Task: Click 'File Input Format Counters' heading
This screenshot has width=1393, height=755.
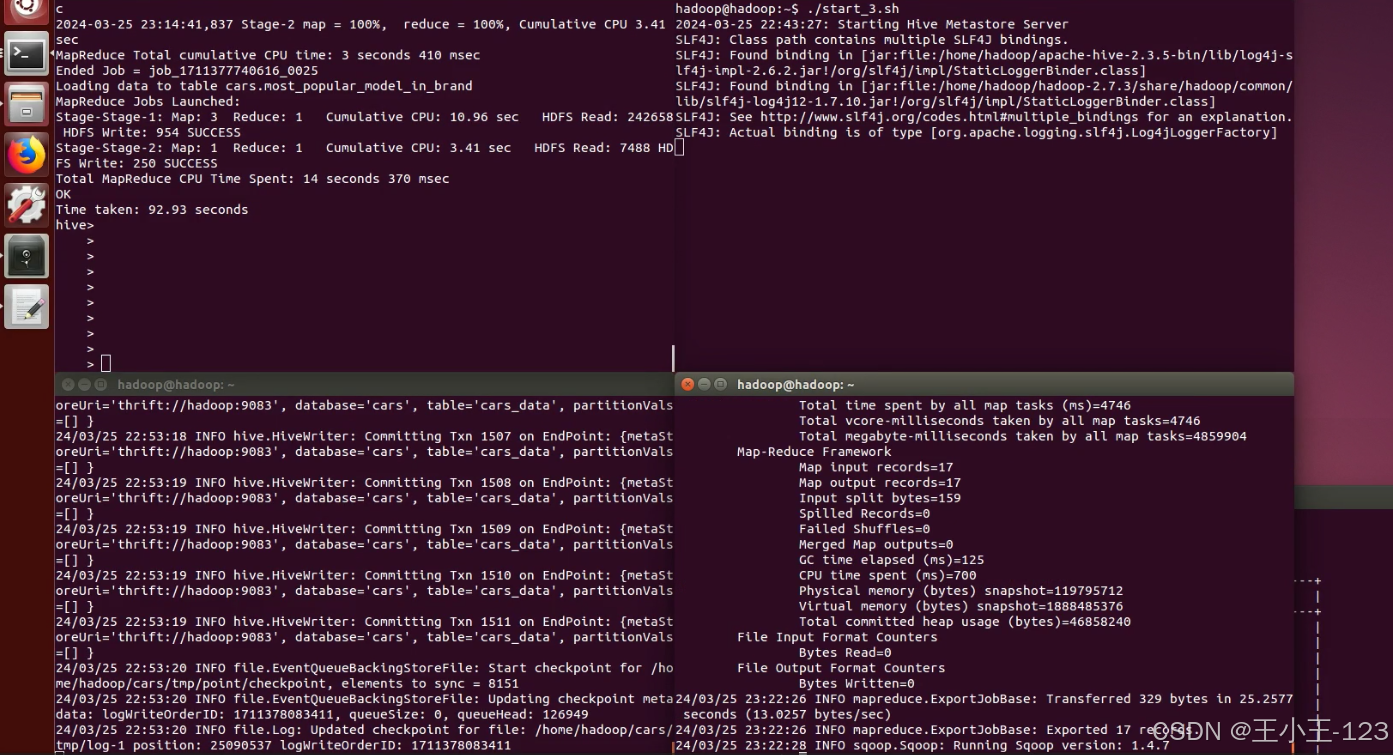Action: [x=837, y=638]
